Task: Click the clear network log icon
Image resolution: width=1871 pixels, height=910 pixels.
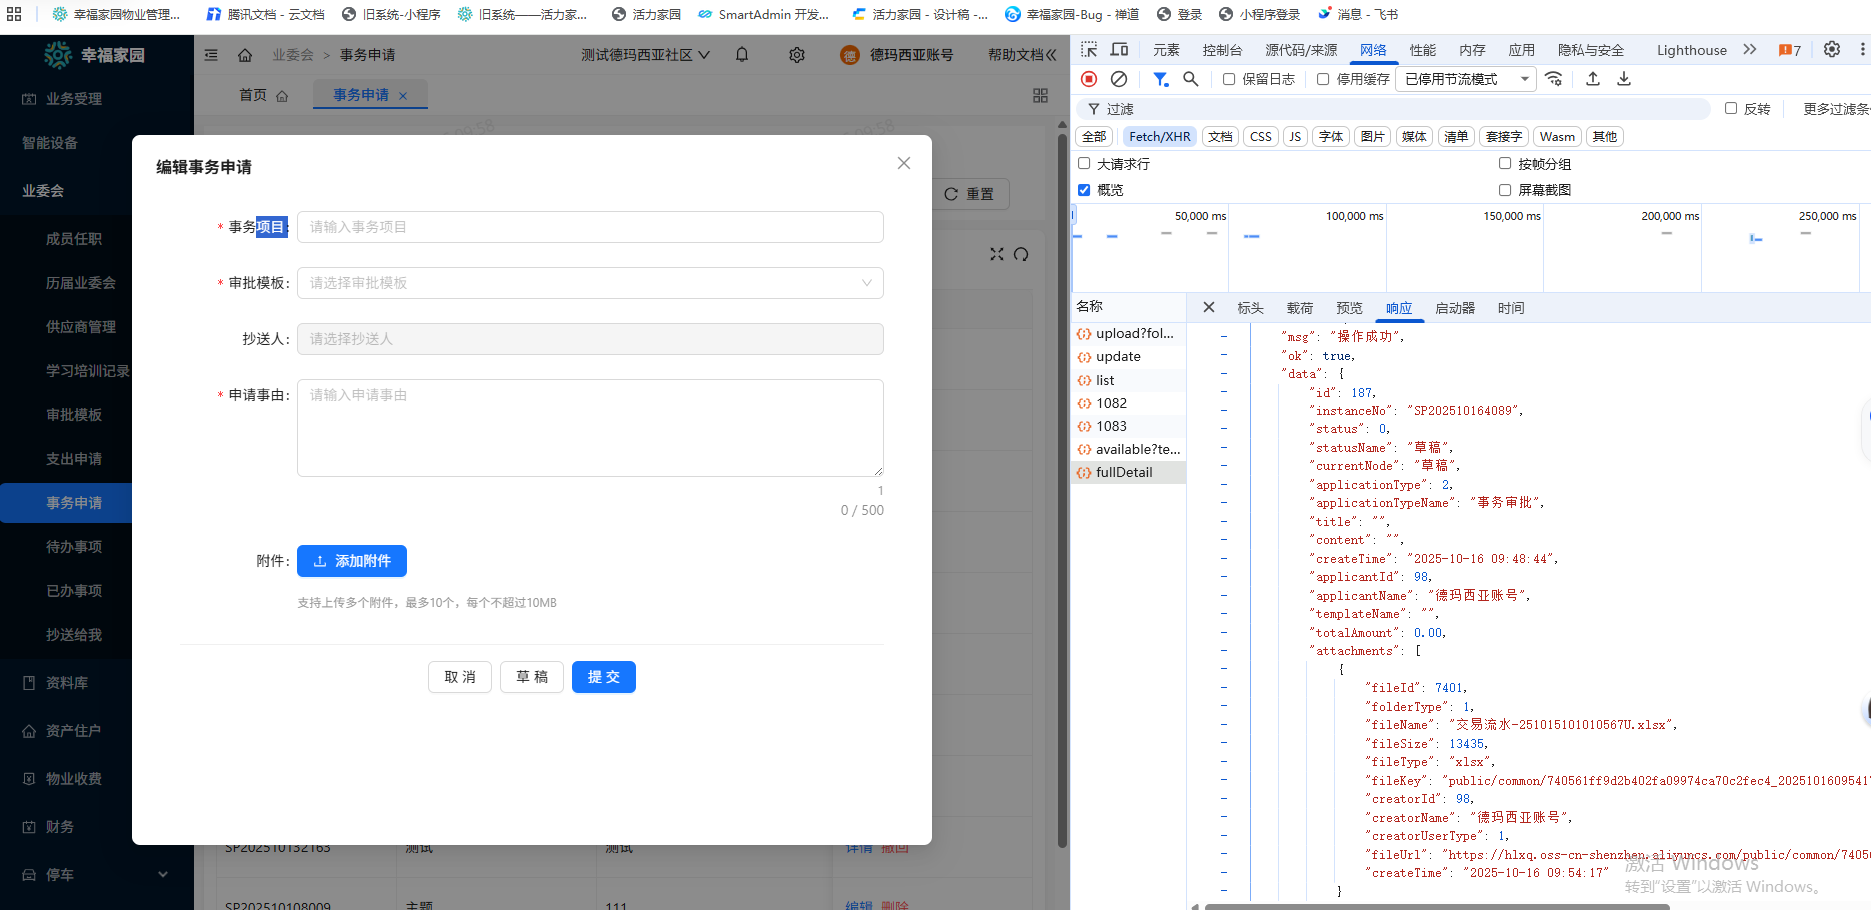Action: pos(1119,79)
